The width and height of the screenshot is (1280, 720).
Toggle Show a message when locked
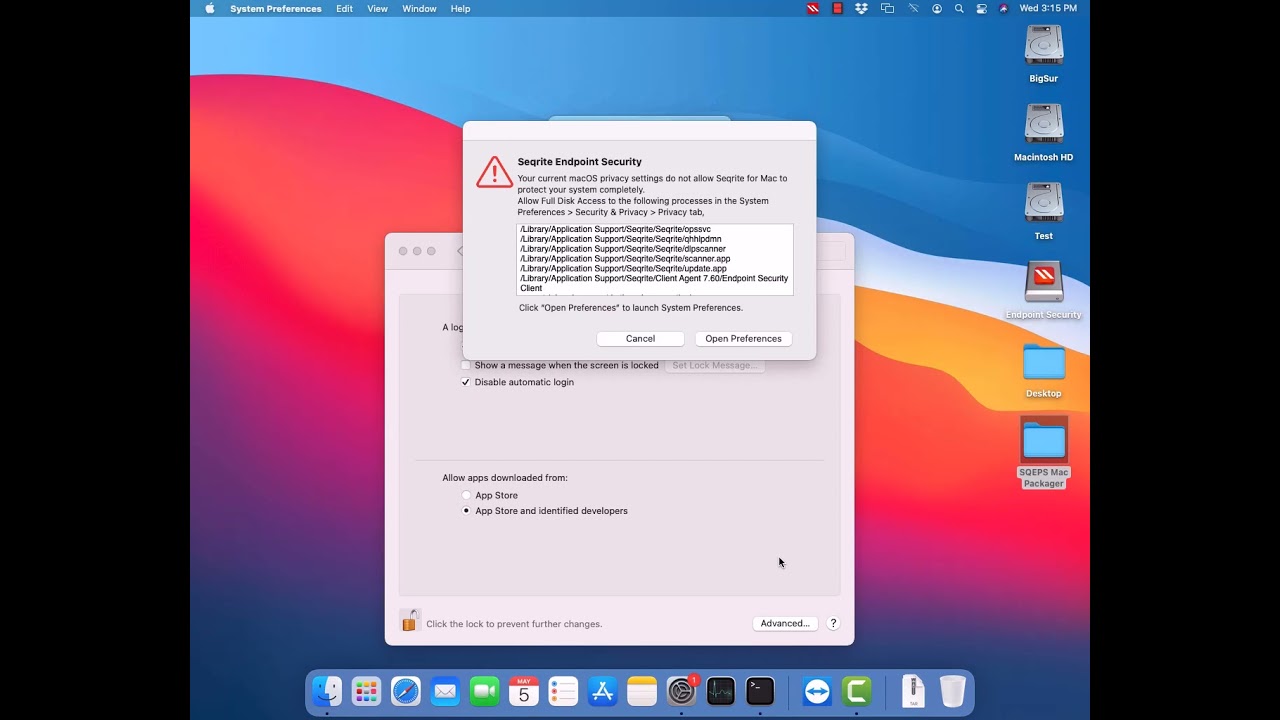[466, 366]
